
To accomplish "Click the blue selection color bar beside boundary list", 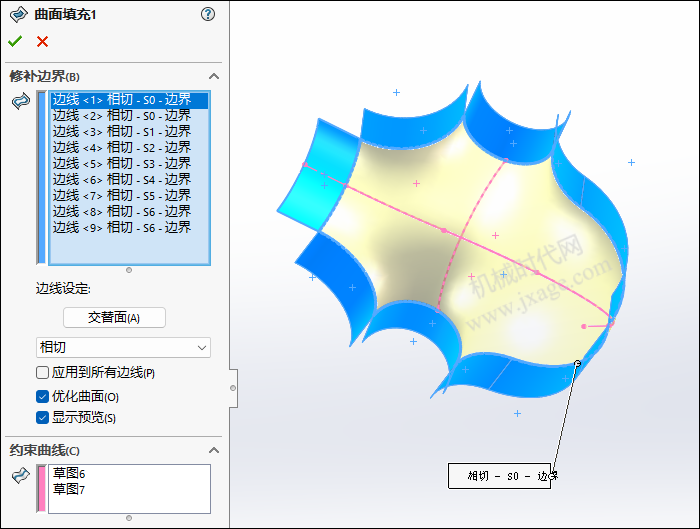I will tap(42, 178).
